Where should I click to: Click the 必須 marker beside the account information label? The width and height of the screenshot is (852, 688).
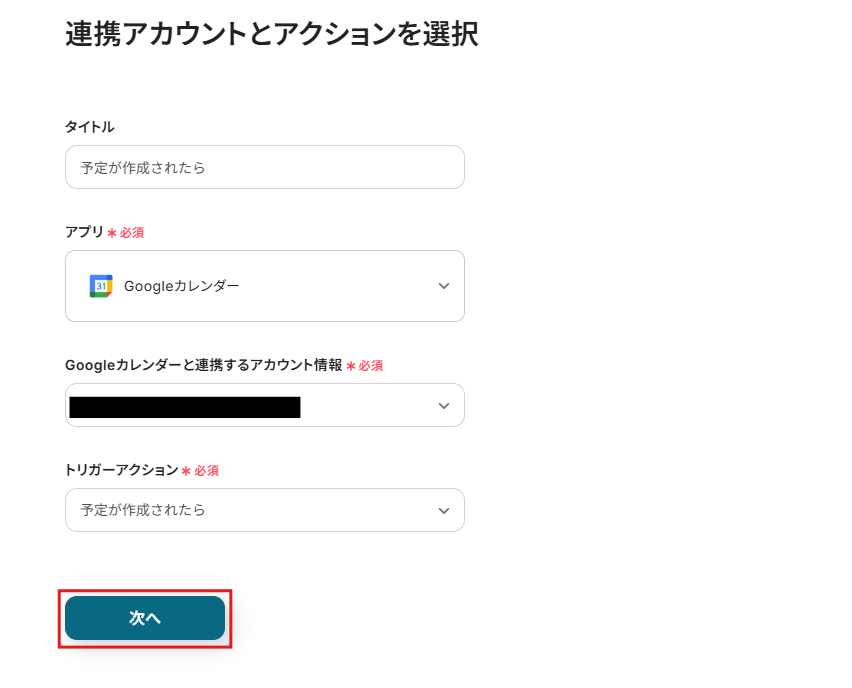[x=371, y=366]
